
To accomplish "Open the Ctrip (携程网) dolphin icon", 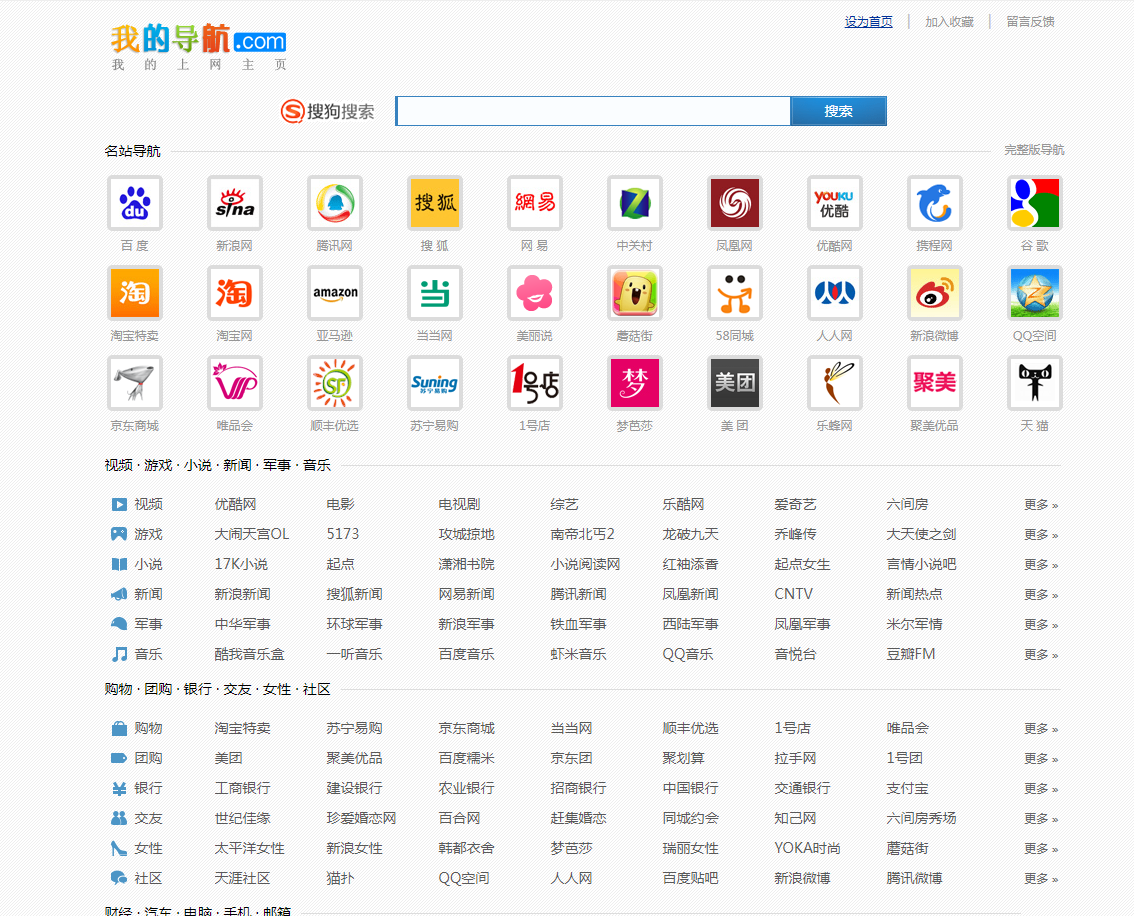I will 934,203.
